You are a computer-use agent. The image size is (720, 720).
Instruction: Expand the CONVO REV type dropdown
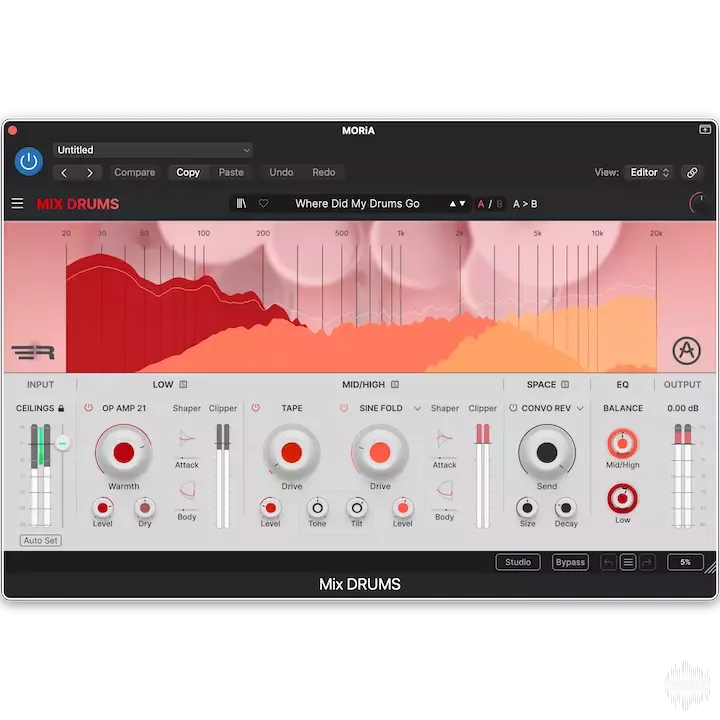(x=580, y=408)
